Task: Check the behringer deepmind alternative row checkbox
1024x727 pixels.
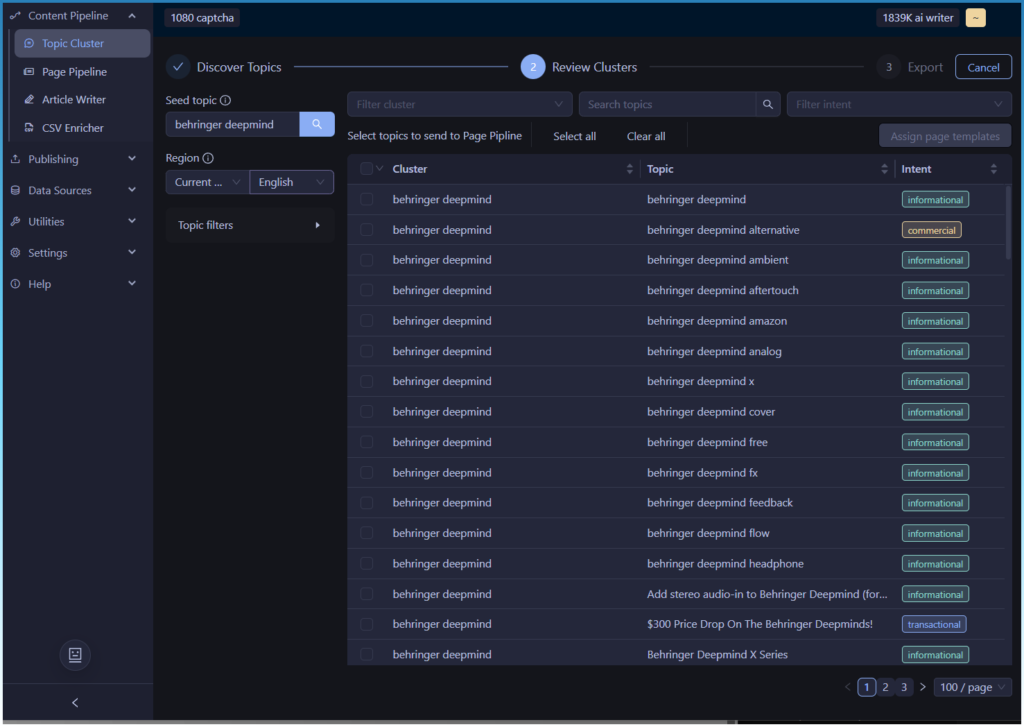Action: click(366, 230)
